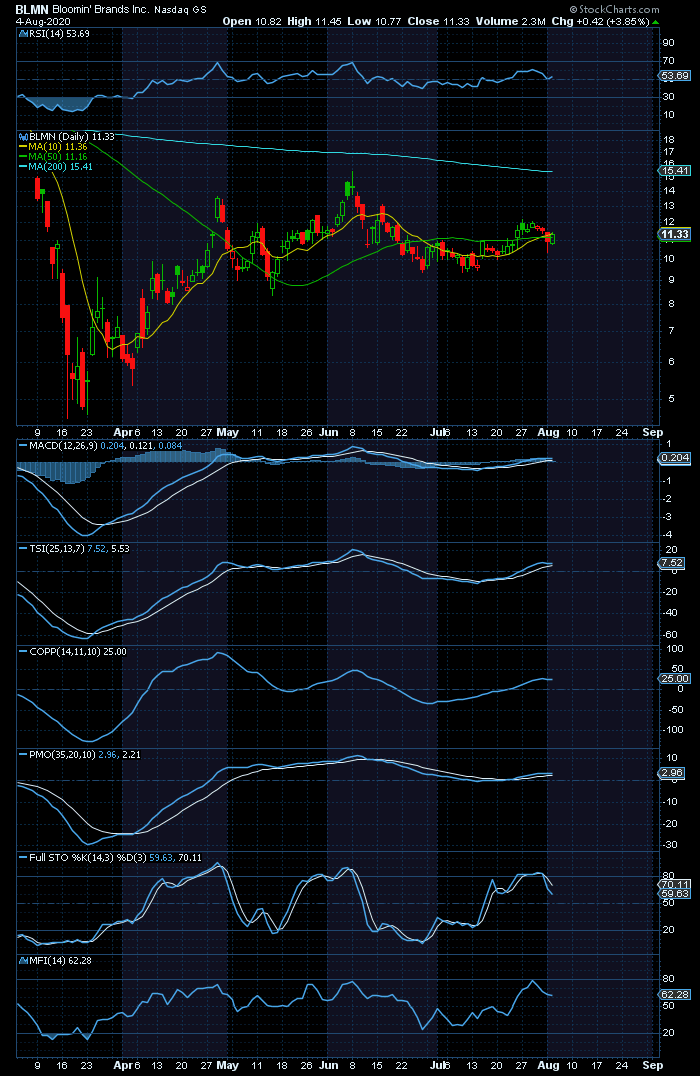Click the MA(50) 11.16 legend entry
The height and width of the screenshot is (1076, 700).
(x=58, y=156)
